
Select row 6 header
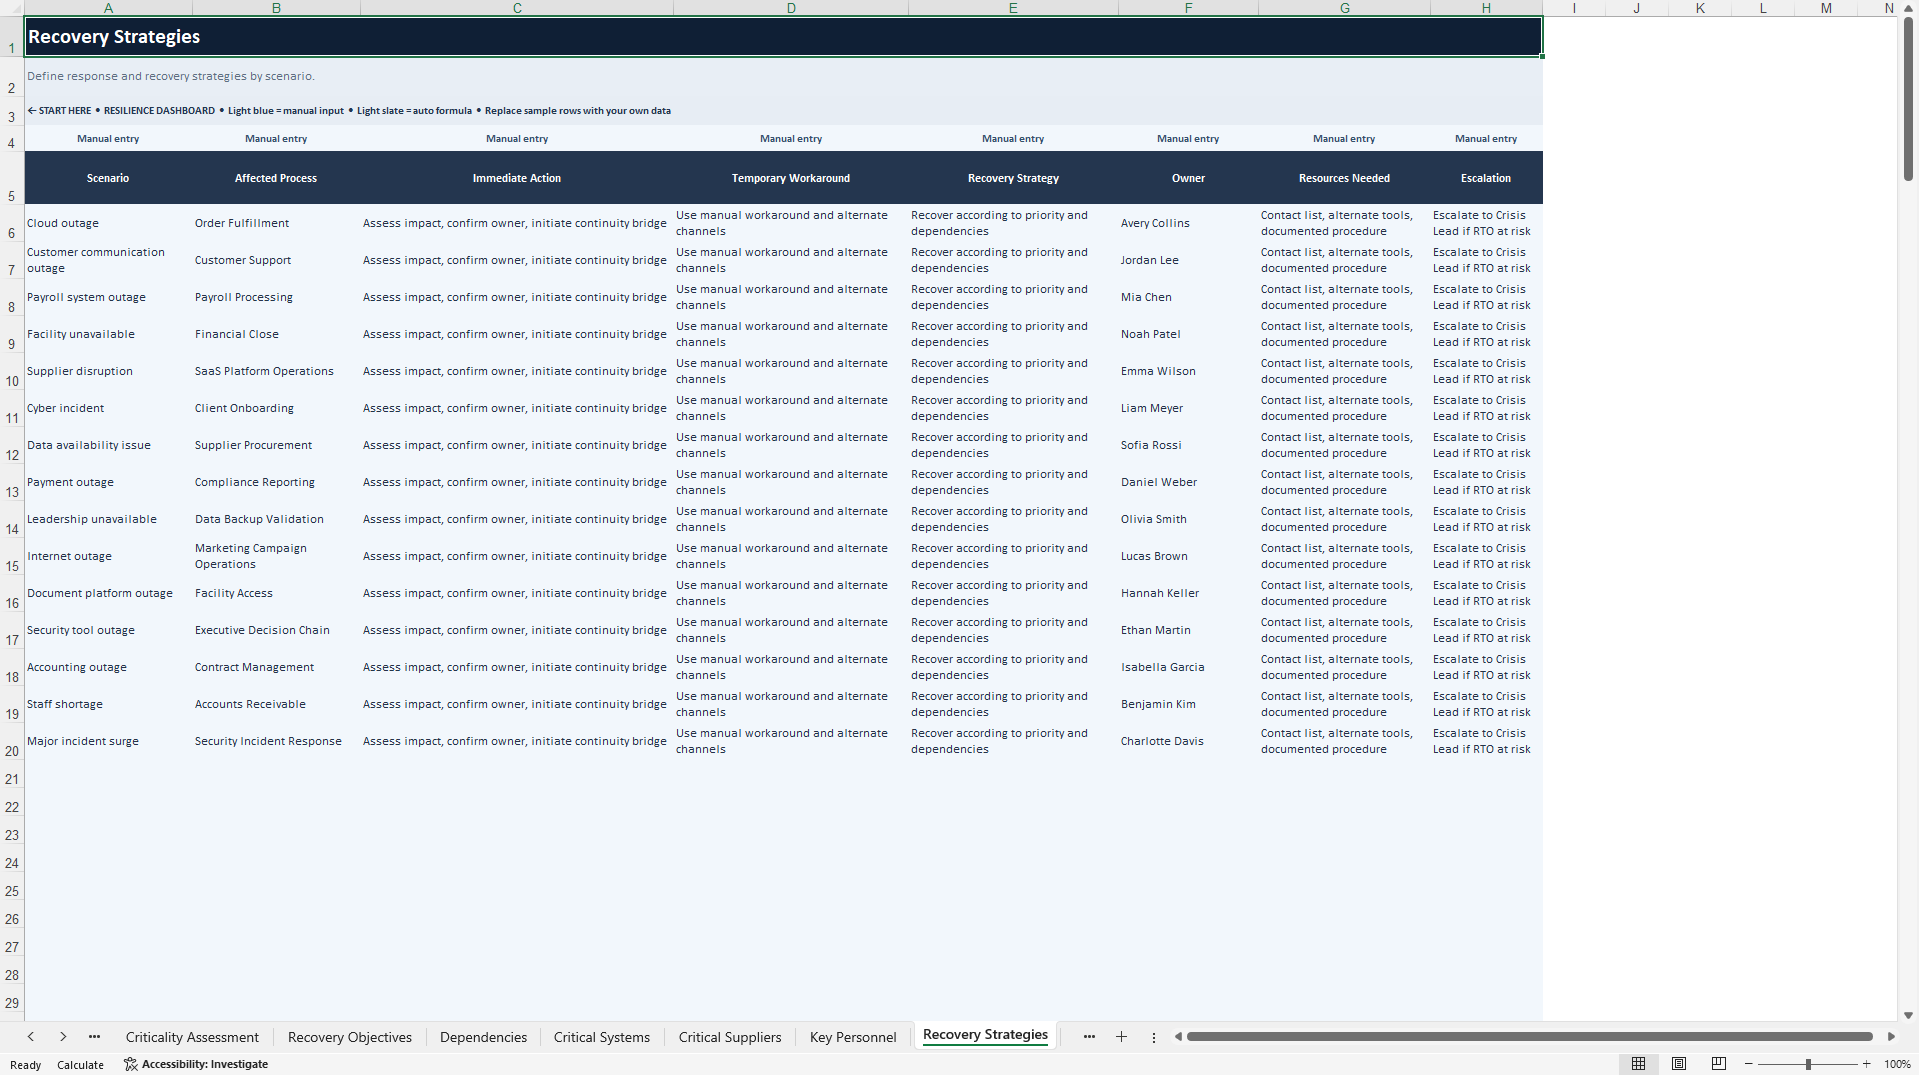tap(12, 224)
